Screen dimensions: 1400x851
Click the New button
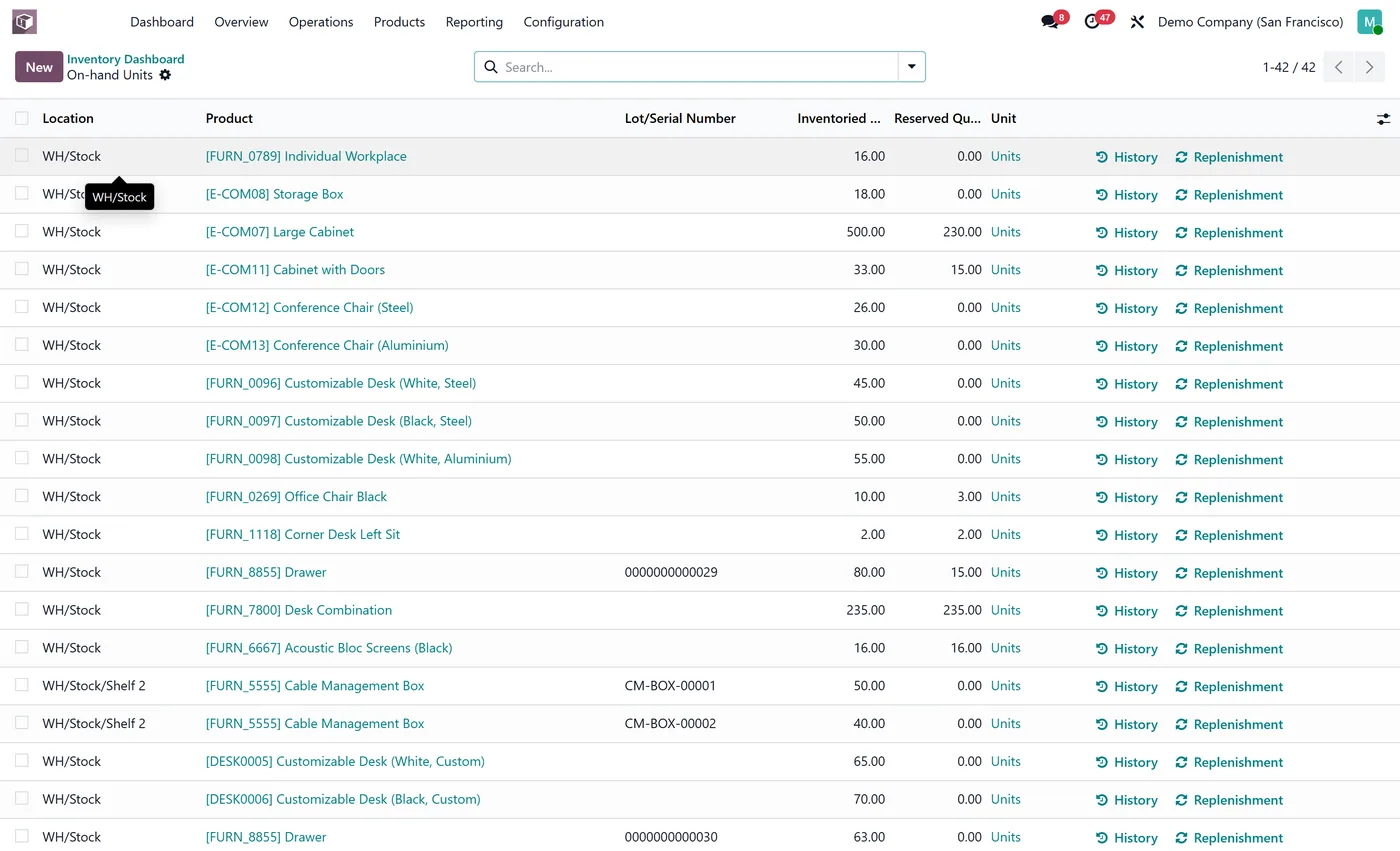coord(39,67)
